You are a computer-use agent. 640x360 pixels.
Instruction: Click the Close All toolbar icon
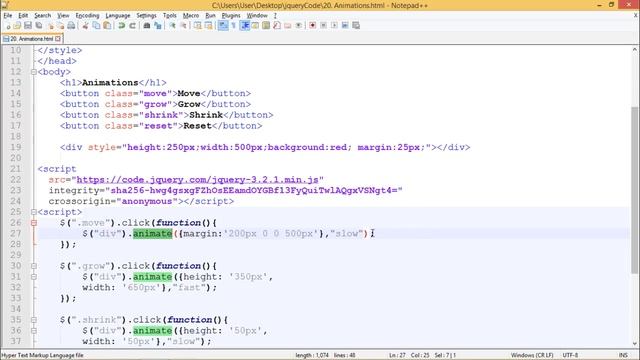click(60, 26)
